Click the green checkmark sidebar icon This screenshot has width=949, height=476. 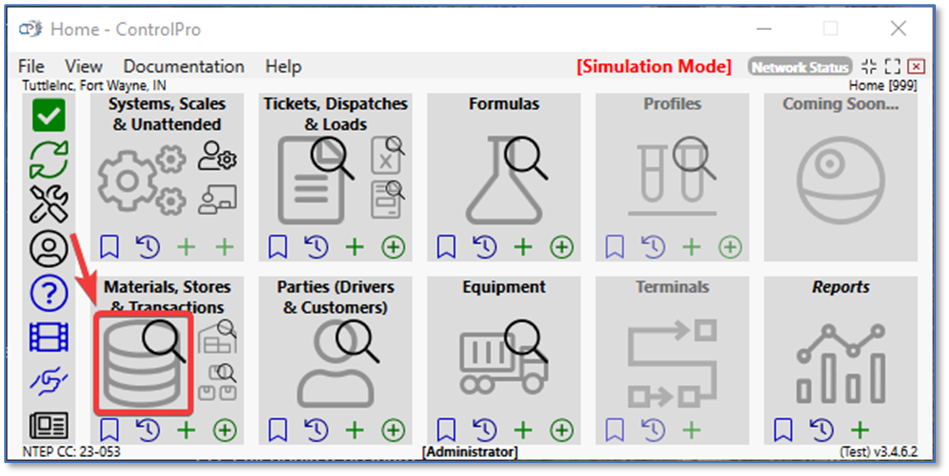[48, 116]
